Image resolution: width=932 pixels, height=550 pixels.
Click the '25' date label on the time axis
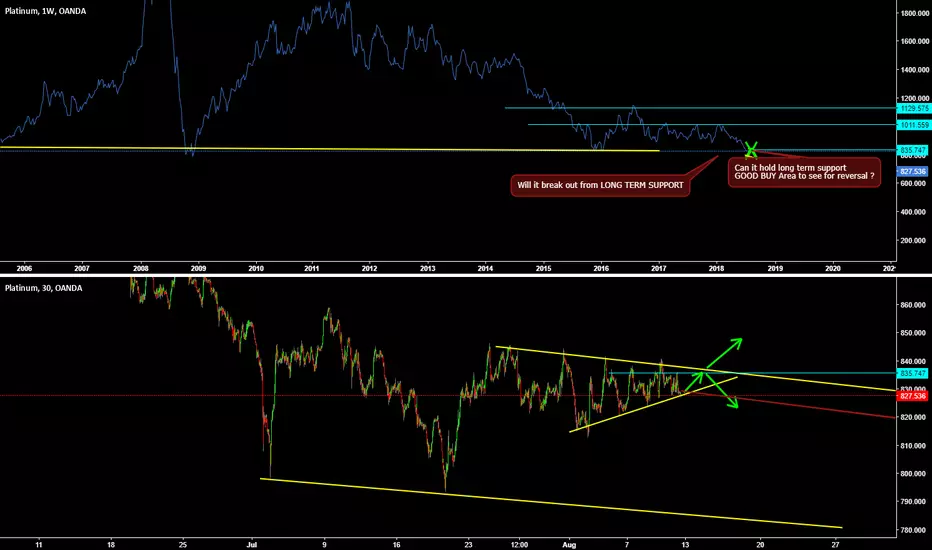tap(183, 545)
